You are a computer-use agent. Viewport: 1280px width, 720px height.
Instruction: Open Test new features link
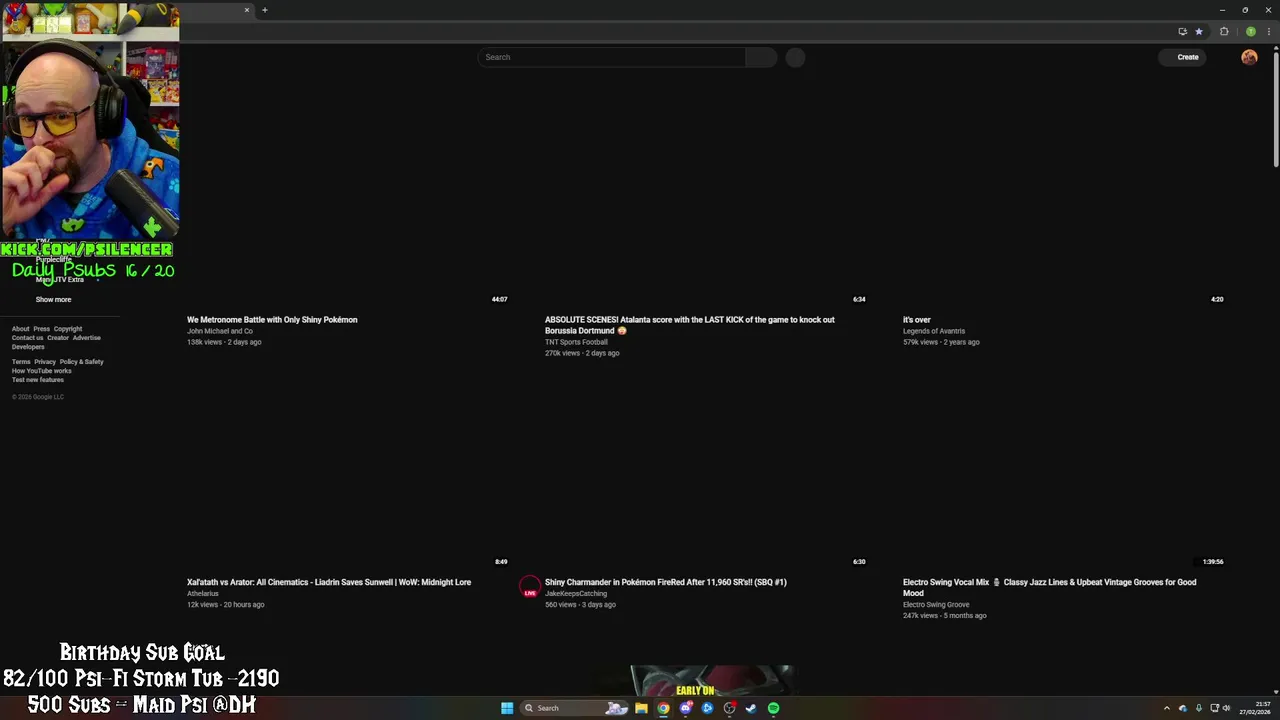(x=37, y=380)
